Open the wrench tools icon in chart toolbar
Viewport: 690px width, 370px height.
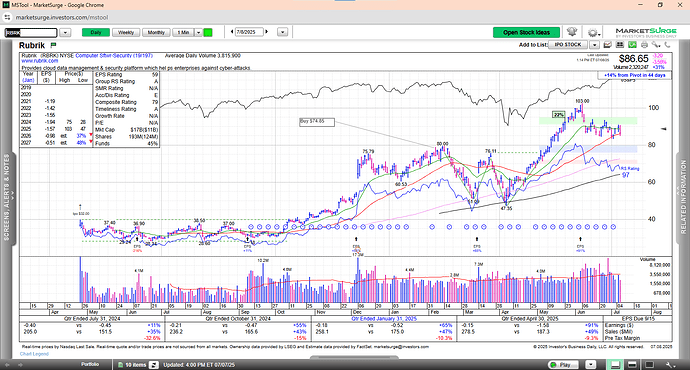coord(656,45)
